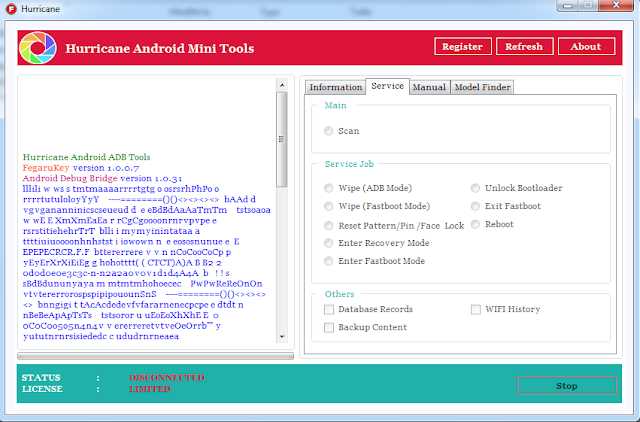Open the About window
Screen dimensions: 640x422
tap(586, 47)
